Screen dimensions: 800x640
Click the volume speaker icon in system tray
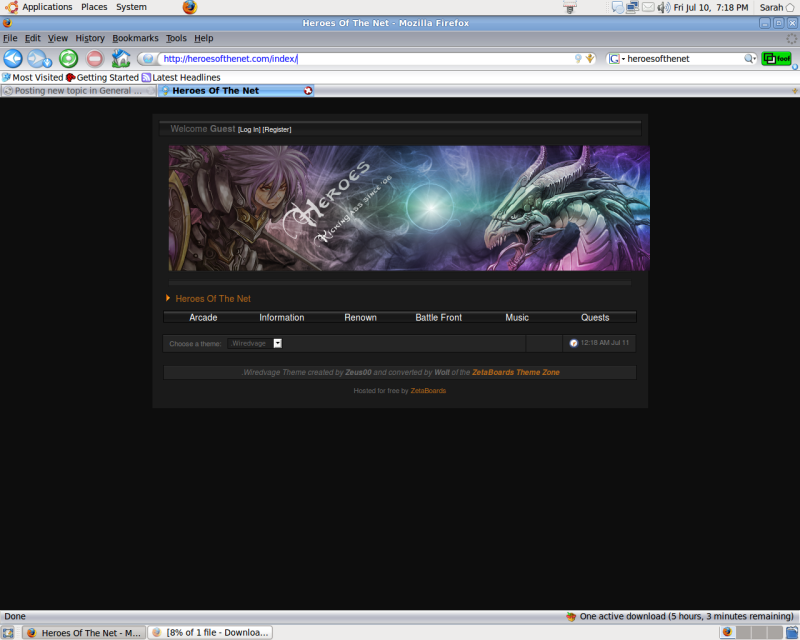click(x=663, y=7)
